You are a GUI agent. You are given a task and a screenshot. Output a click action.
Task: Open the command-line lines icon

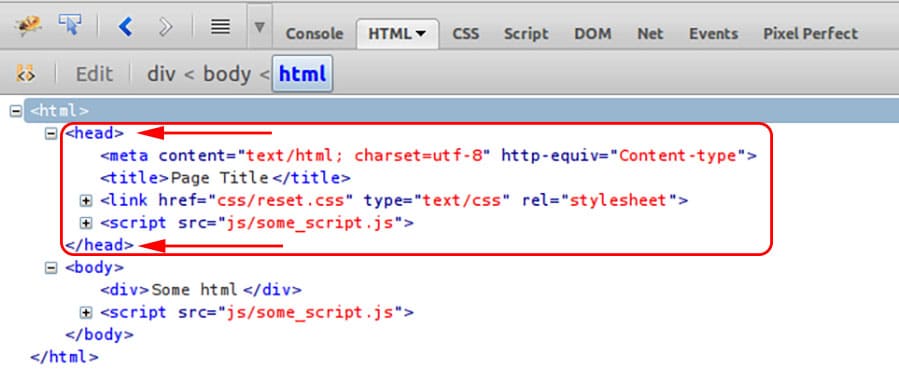220,26
